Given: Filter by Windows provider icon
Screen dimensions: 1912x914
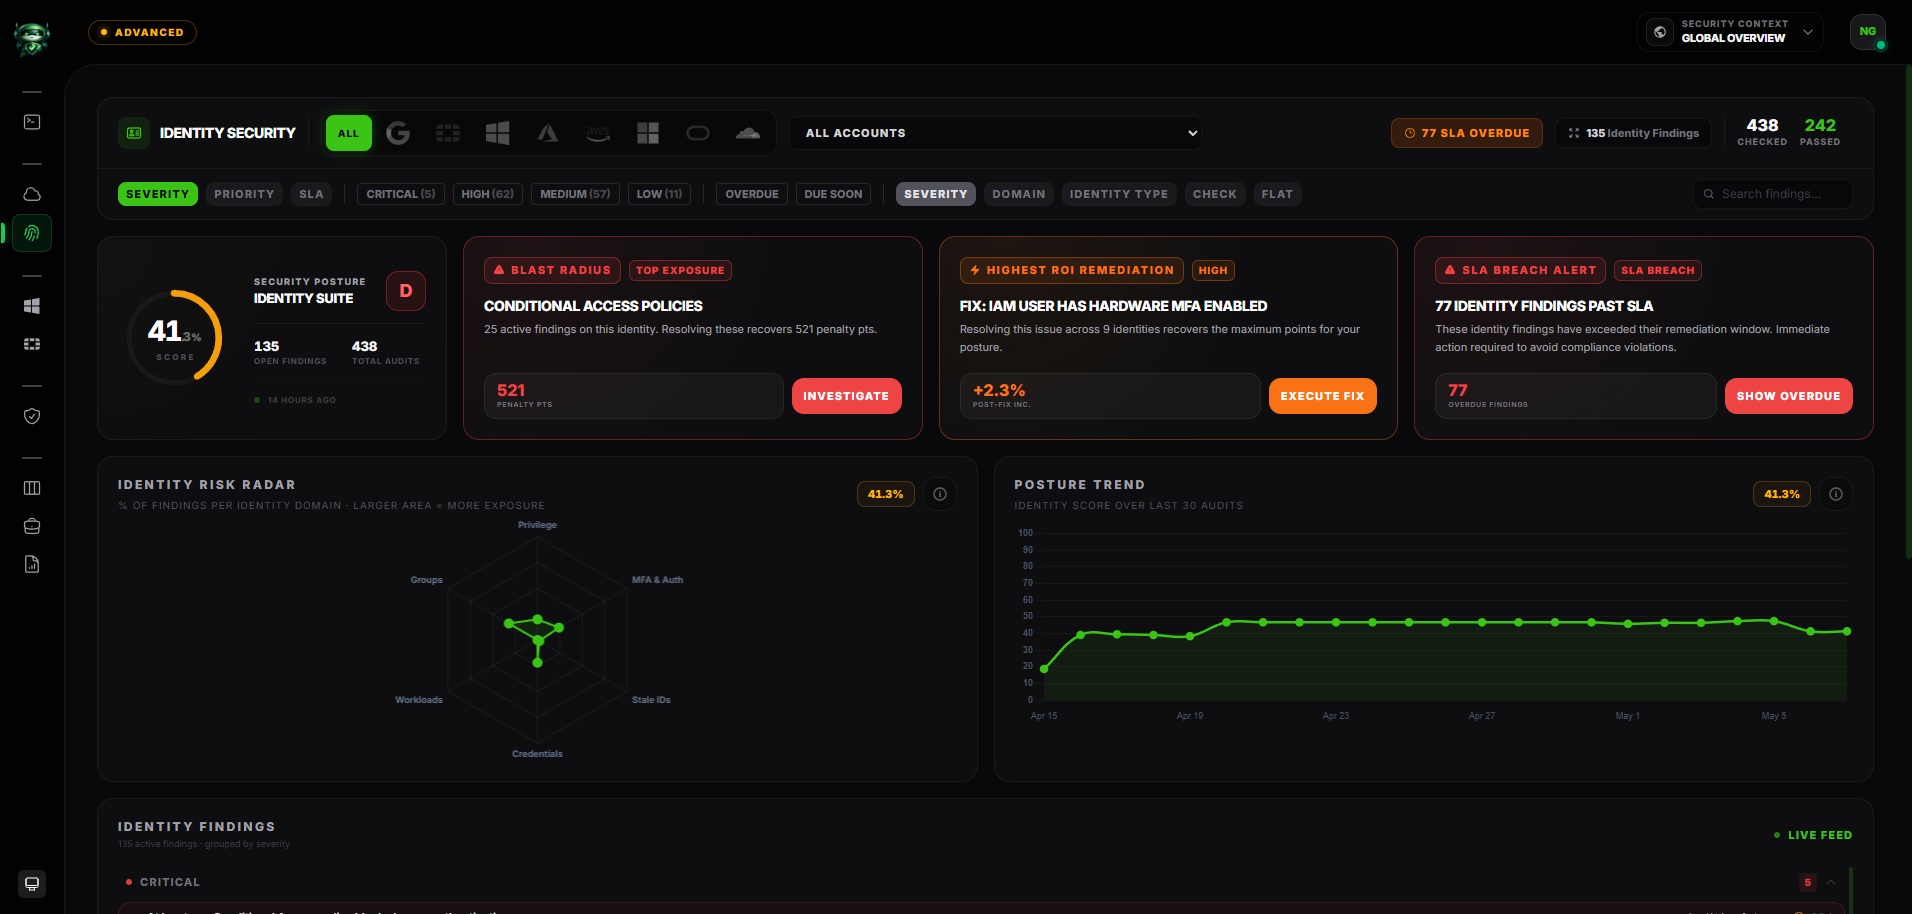Looking at the screenshot, I should click(x=498, y=133).
